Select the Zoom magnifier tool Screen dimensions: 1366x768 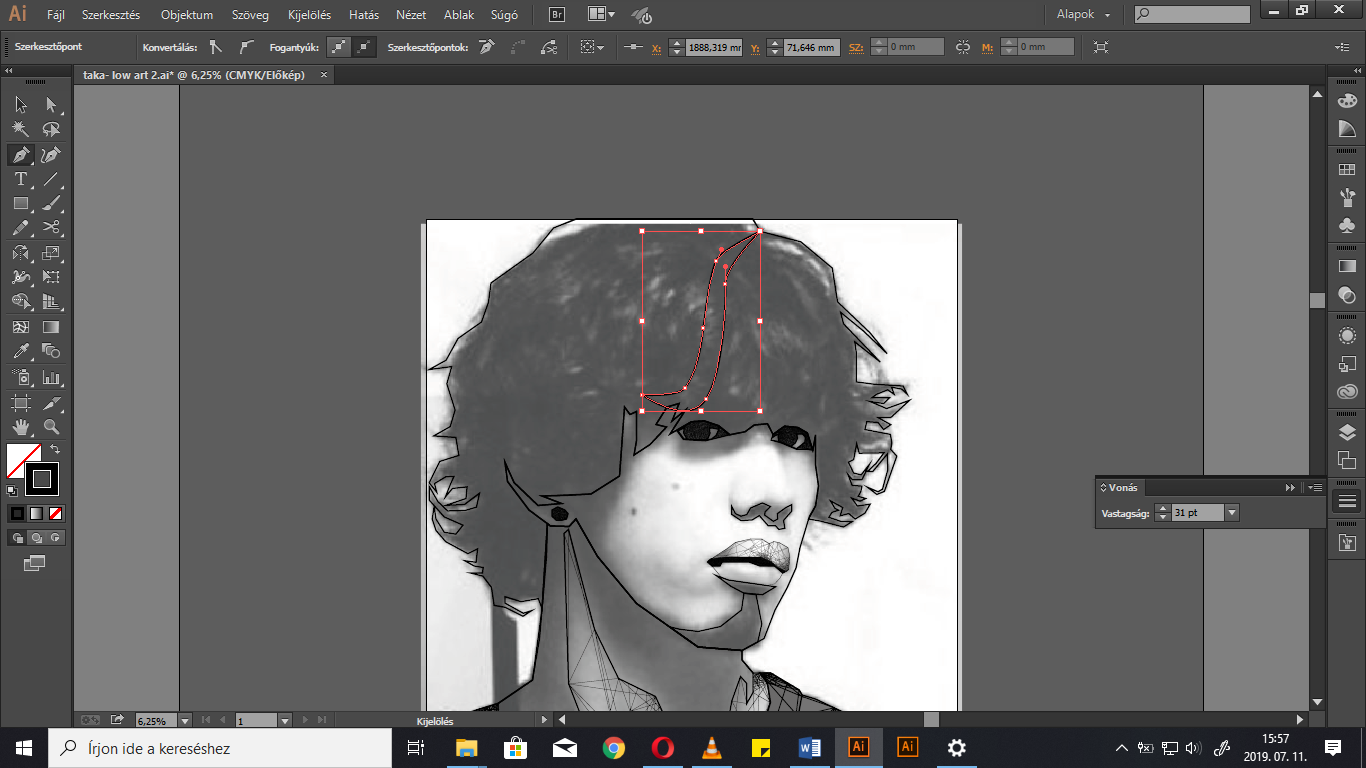coord(51,427)
